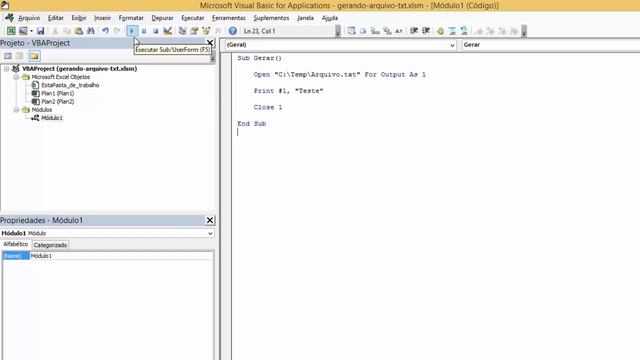The width and height of the screenshot is (640, 360).
Task: Toggle Folders in the Project panel
Action: 34,56
